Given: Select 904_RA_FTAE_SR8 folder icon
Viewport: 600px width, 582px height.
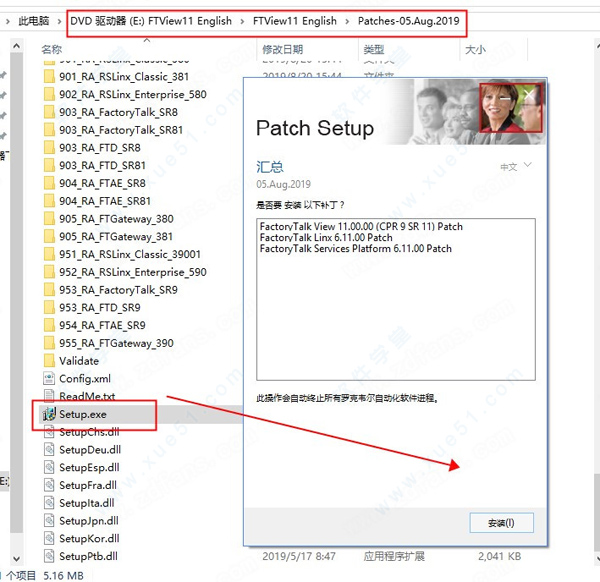Looking at the screenshot, I should coord(49,183).
